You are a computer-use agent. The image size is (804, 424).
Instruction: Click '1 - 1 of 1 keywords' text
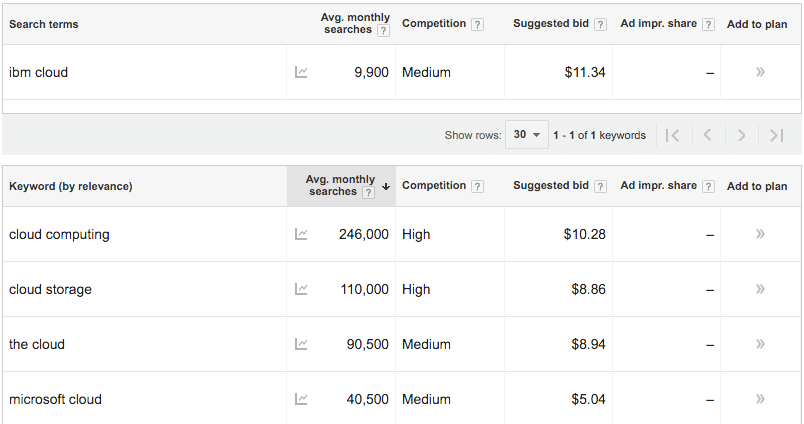599,135
